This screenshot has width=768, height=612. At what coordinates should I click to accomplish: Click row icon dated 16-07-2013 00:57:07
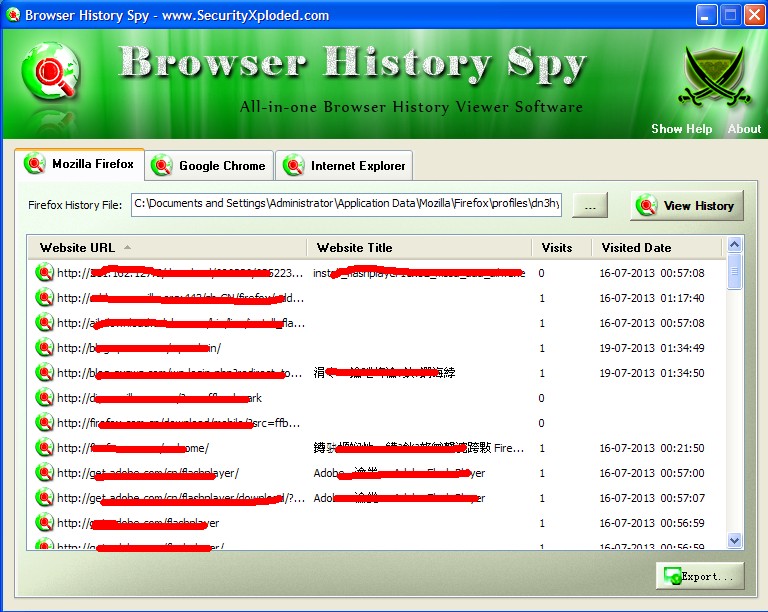(44, 497)
